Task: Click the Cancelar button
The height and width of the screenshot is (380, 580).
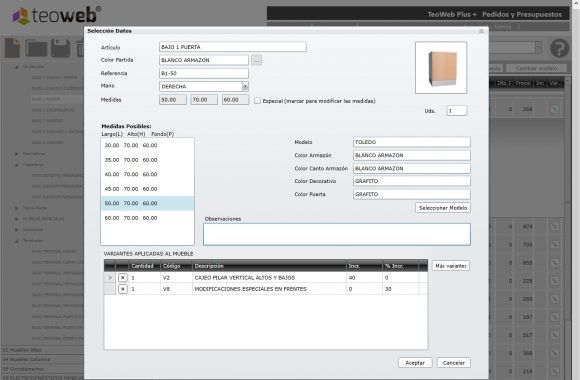Action: [x=453, y=363]
